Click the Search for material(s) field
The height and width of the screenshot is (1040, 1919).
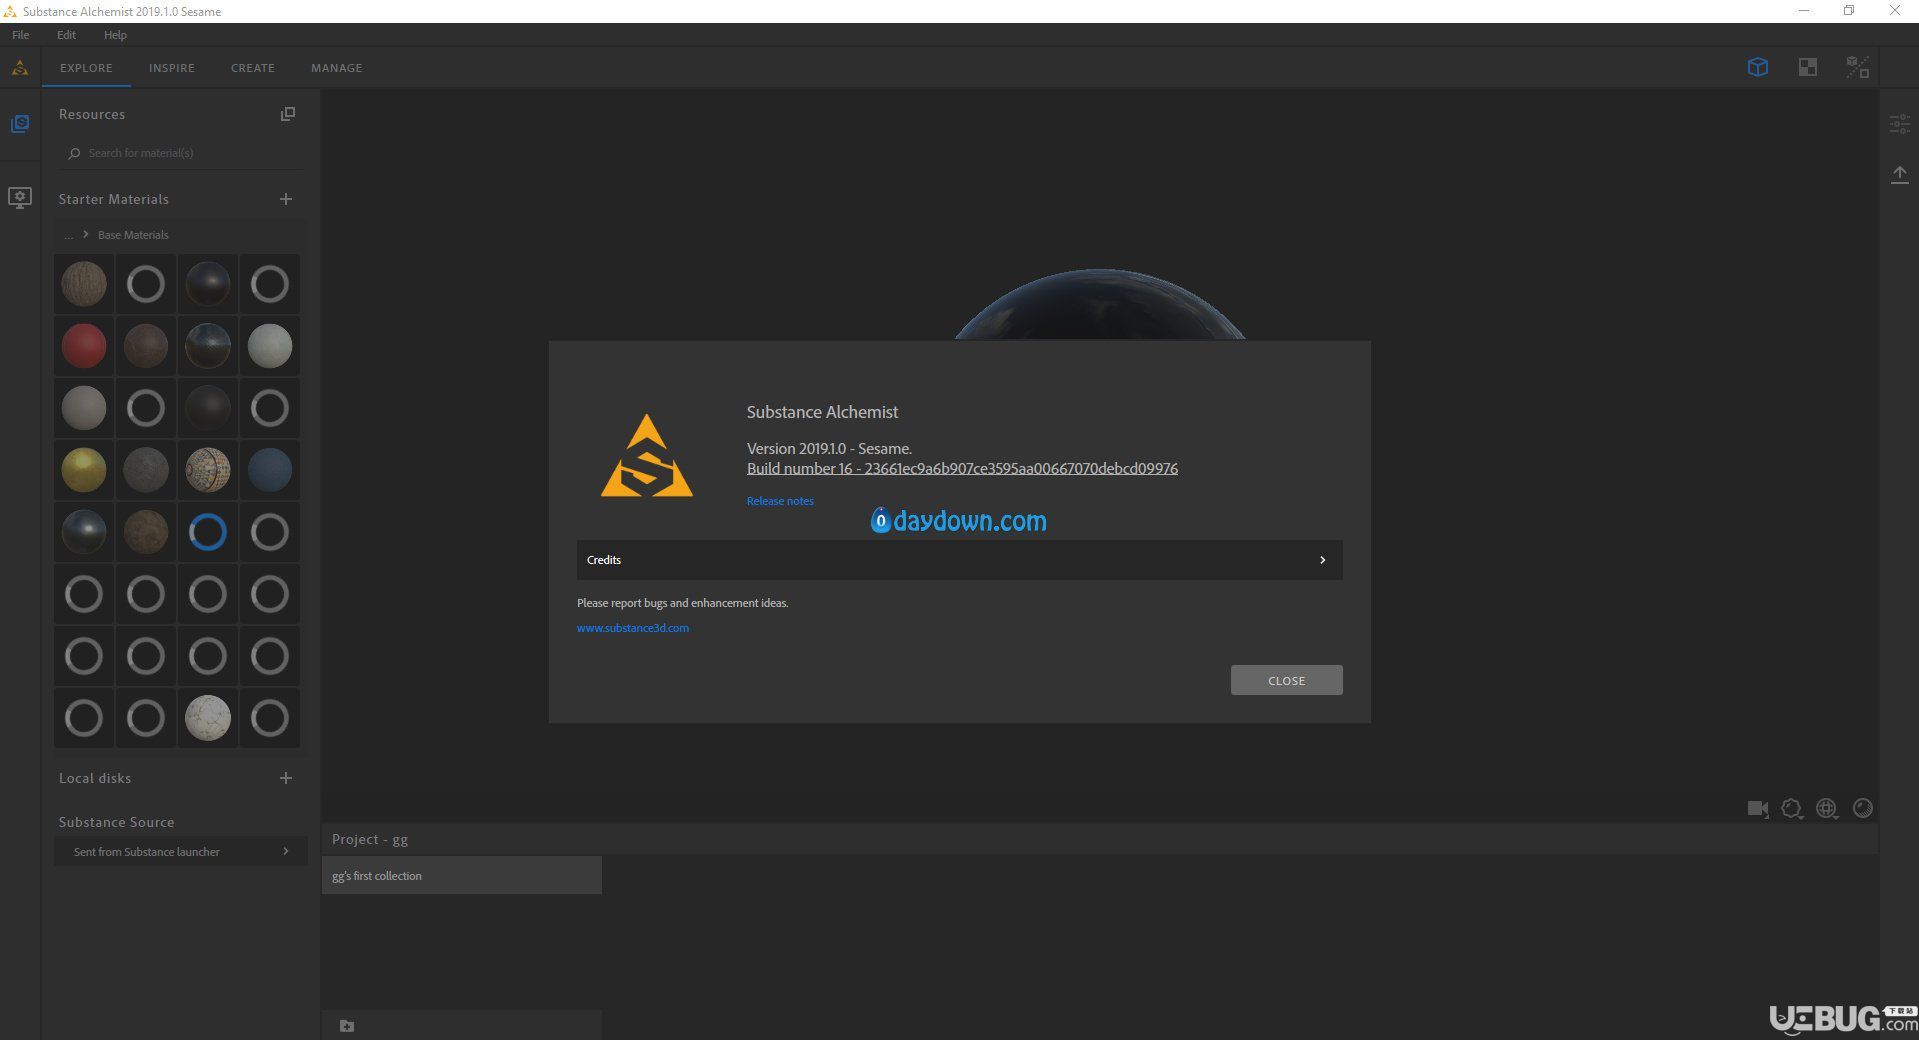click(x=180, y=153)
